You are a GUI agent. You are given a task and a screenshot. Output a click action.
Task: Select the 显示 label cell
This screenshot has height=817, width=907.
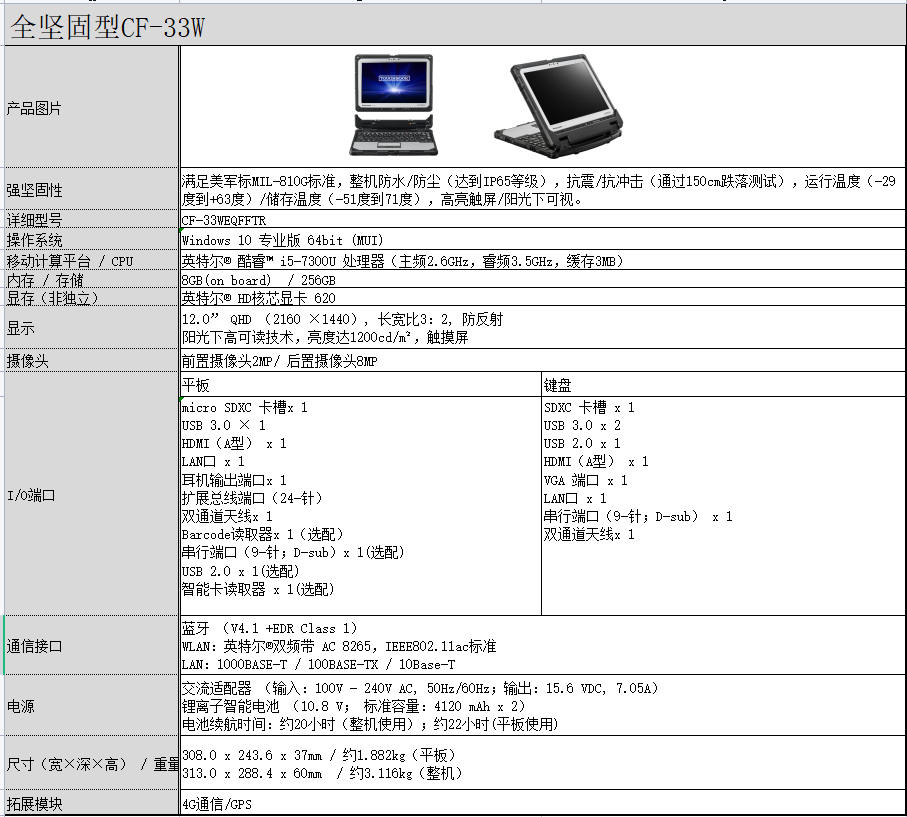(91, 328)
